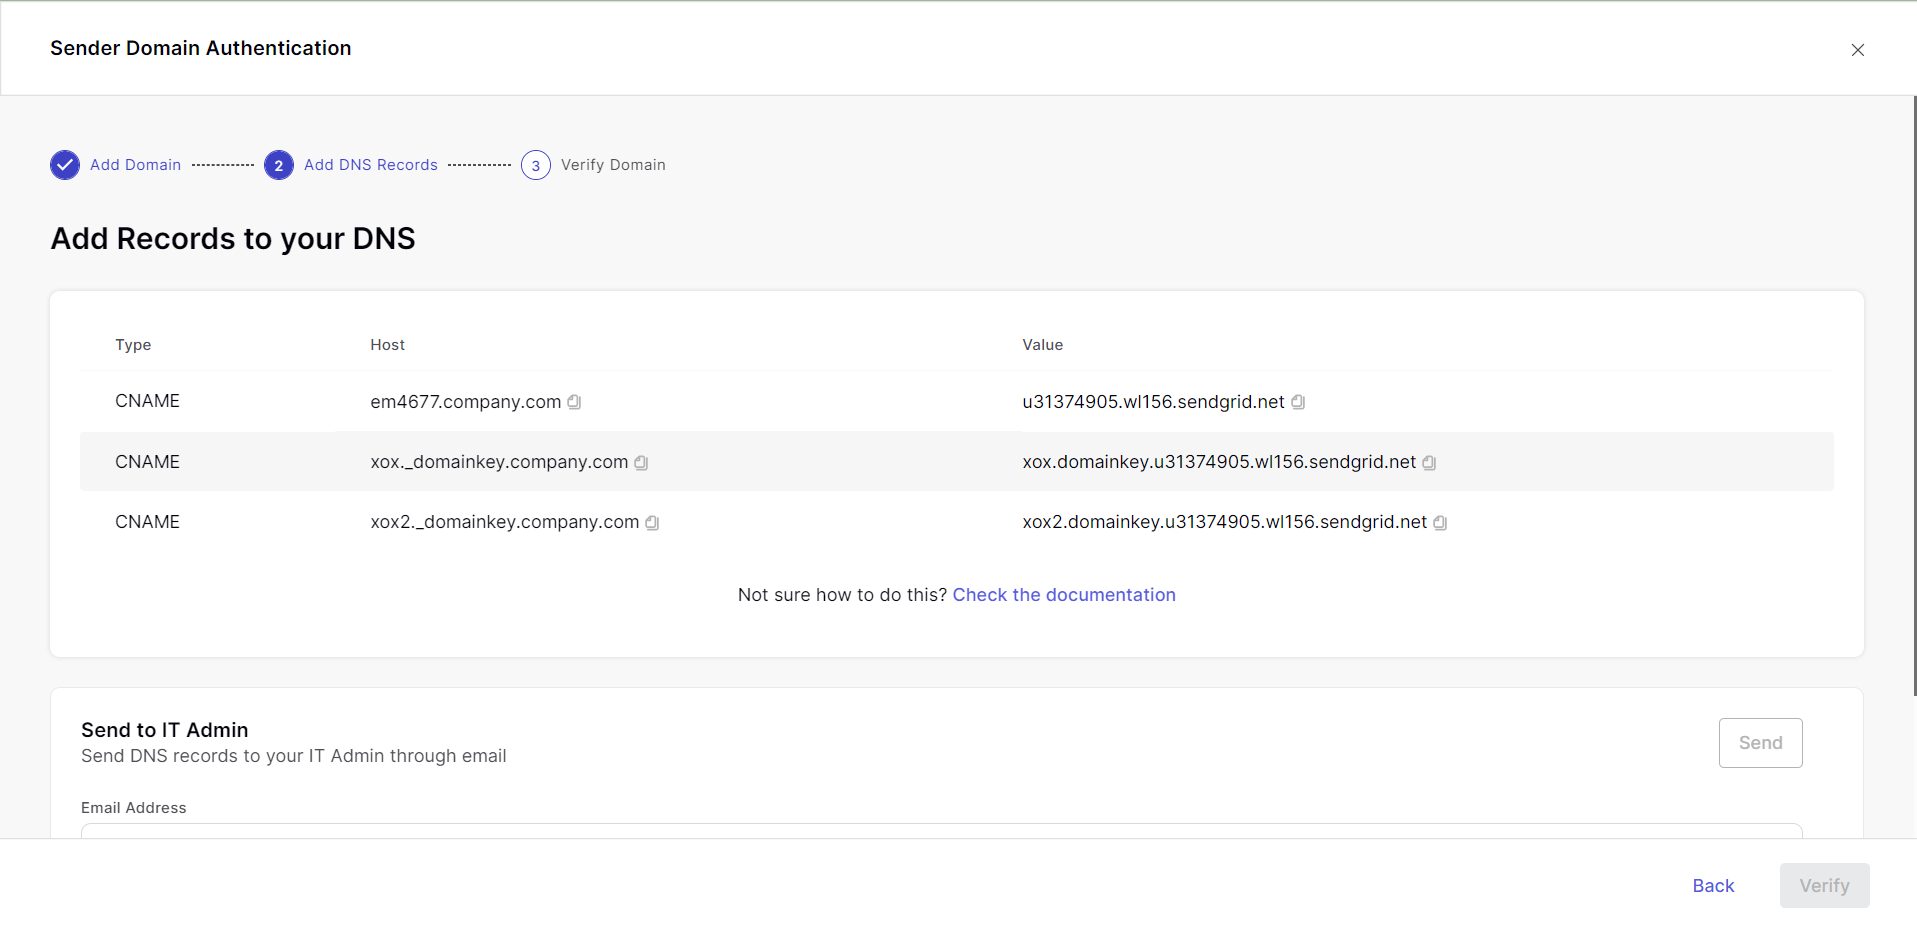The width and height of the screenshot is (1917, 931).
Task: Click the vertical scrollbar on the right
Action: [x=1914, y=400]
